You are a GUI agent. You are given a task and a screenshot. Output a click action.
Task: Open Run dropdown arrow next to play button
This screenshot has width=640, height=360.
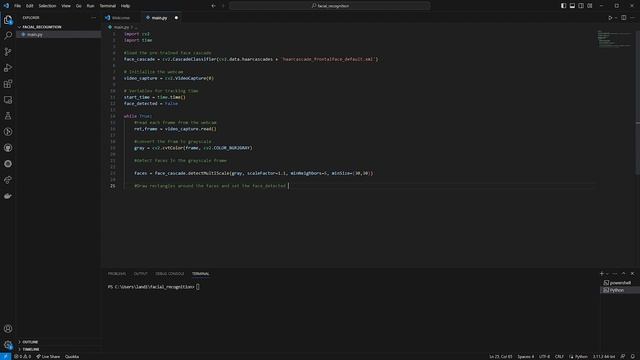(x=616, y=18)
